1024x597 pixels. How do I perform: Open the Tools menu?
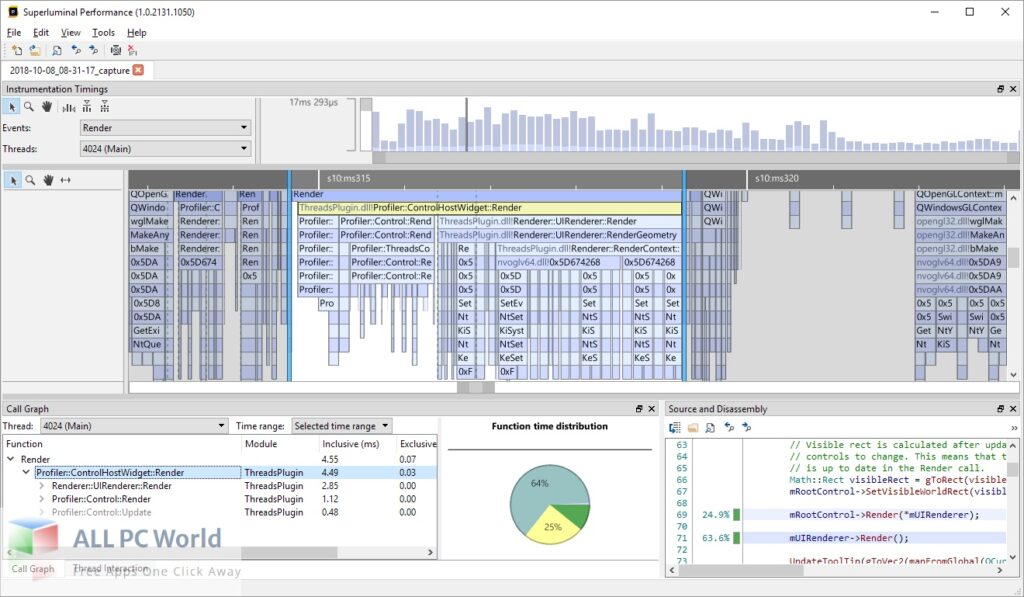point(103,32)
